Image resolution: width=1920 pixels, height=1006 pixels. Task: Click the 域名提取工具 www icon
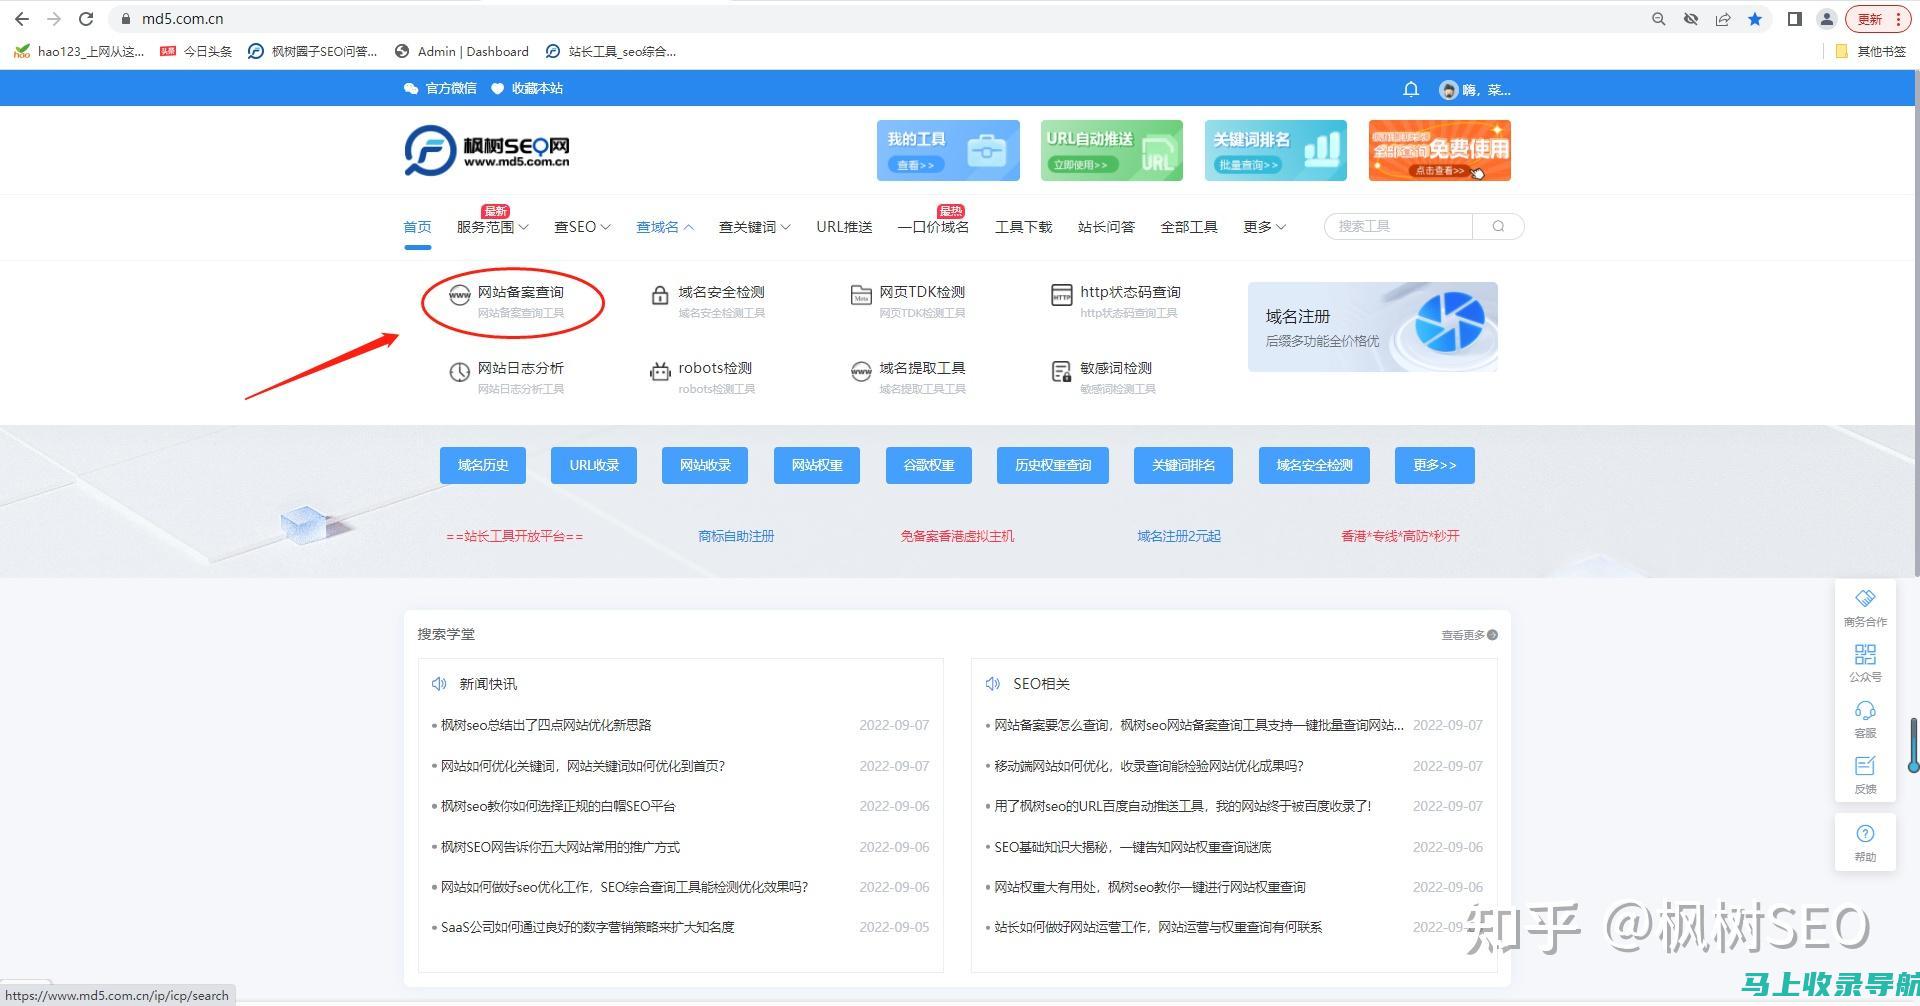(861, 372)
